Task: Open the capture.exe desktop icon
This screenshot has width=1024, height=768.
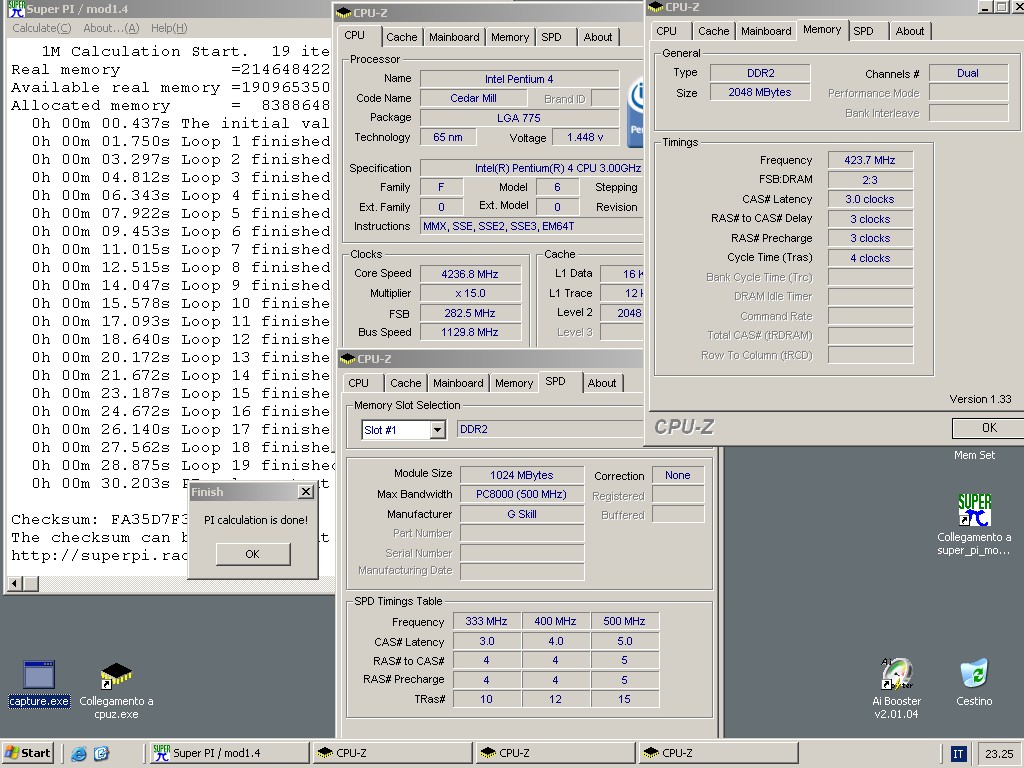Action: [x=39, y=675]
